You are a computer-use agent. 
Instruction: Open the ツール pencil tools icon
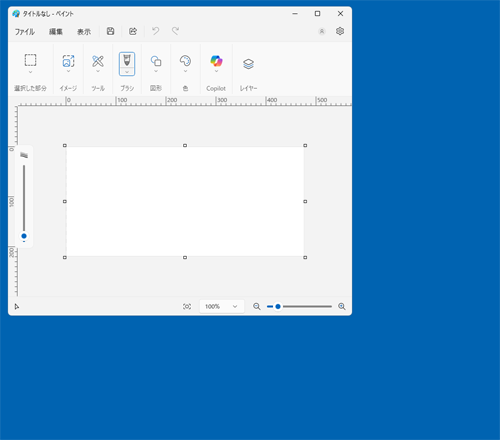click(98, 61)
